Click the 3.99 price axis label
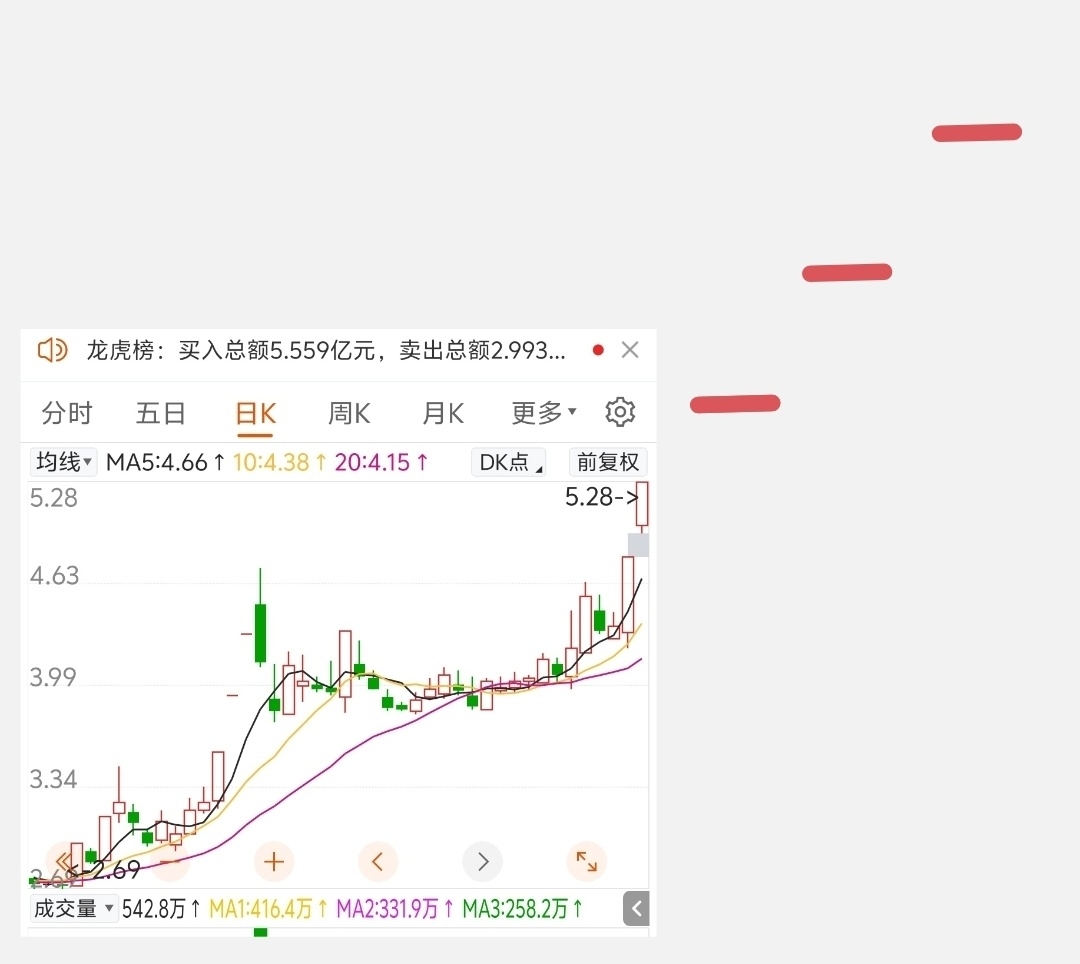This screenshot has height=964, width=1080. tap(53, 678)
